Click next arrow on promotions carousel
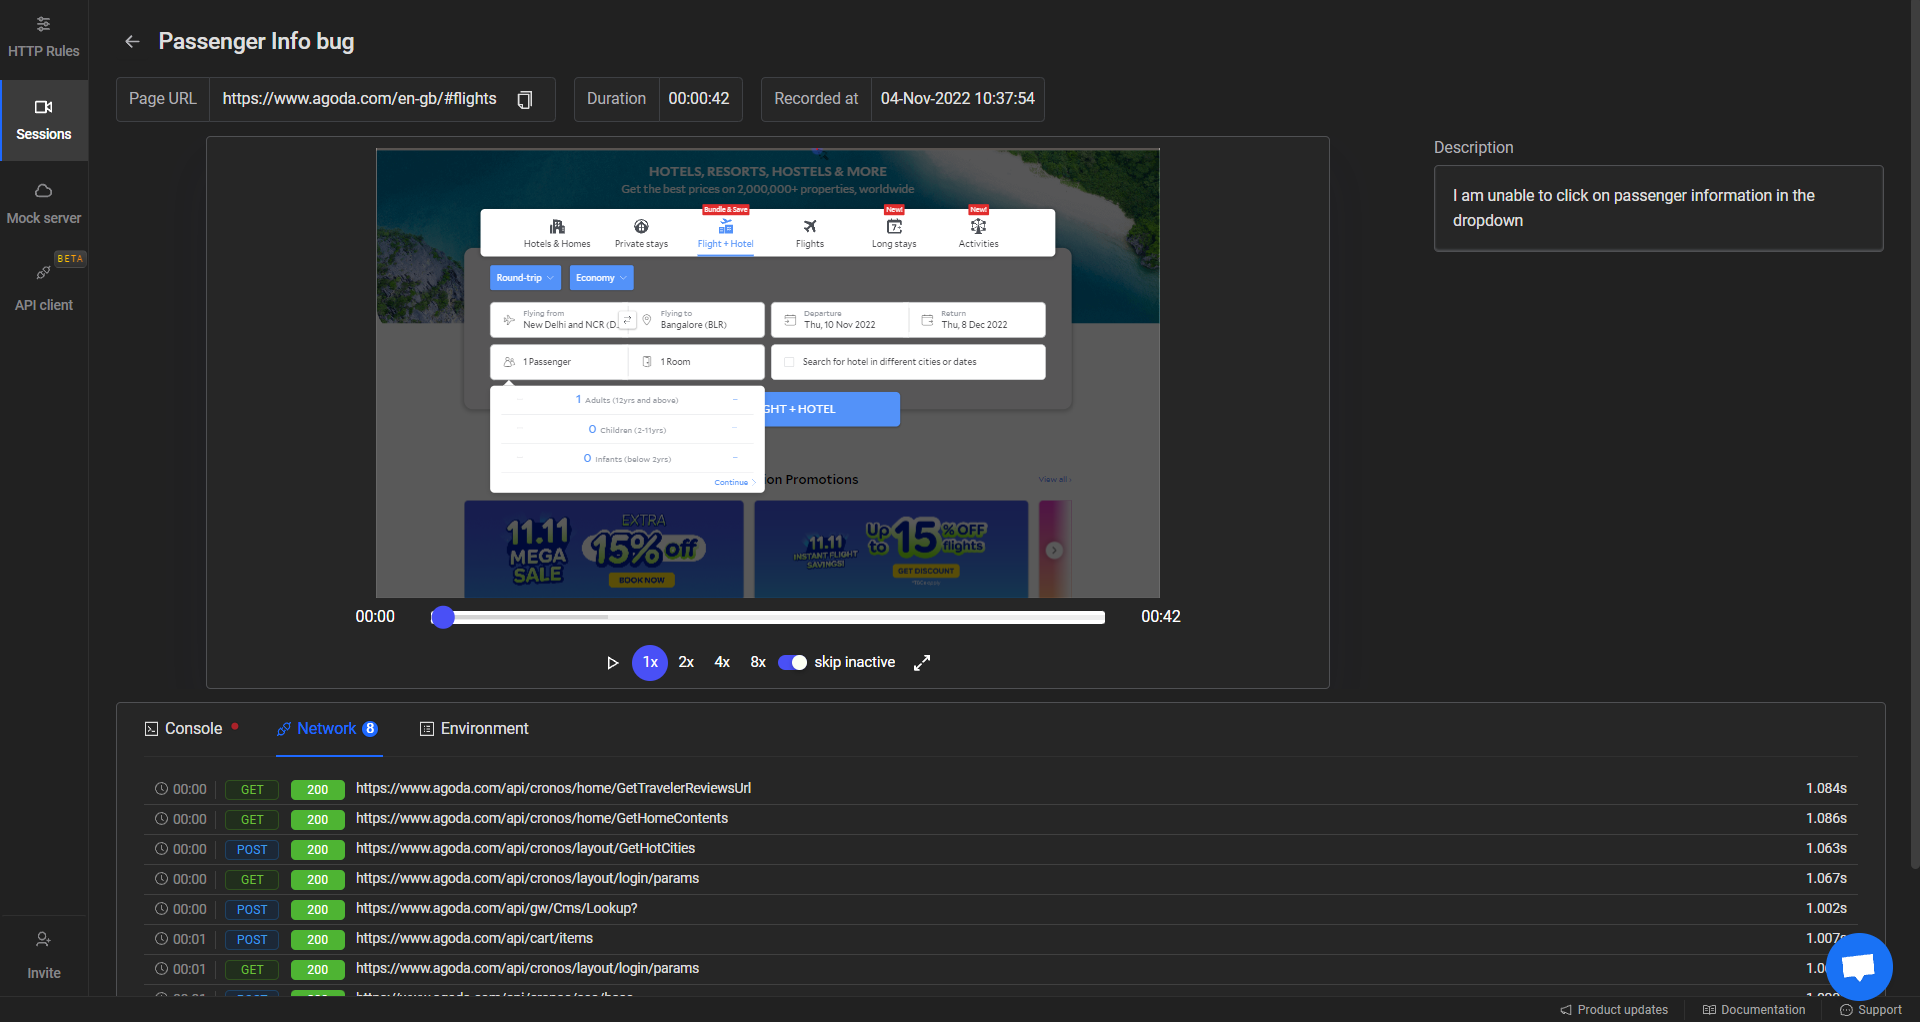Viewport: 1920px width, 1022px height. click(1054, 550)
